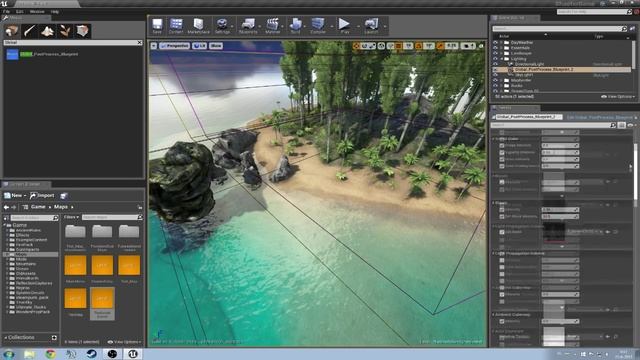Click the Launch toolbar icon
640x360 pixels.
[371, 26]
